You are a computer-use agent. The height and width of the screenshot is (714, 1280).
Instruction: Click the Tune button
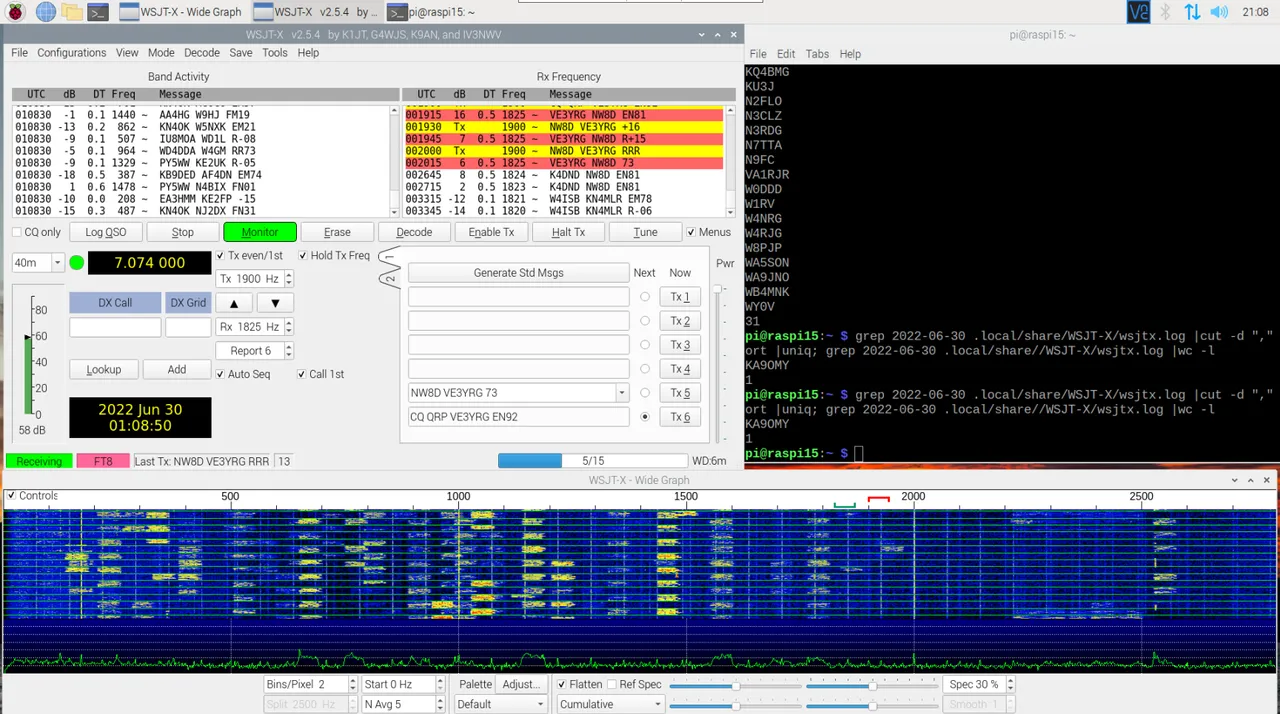click(645, 233)
